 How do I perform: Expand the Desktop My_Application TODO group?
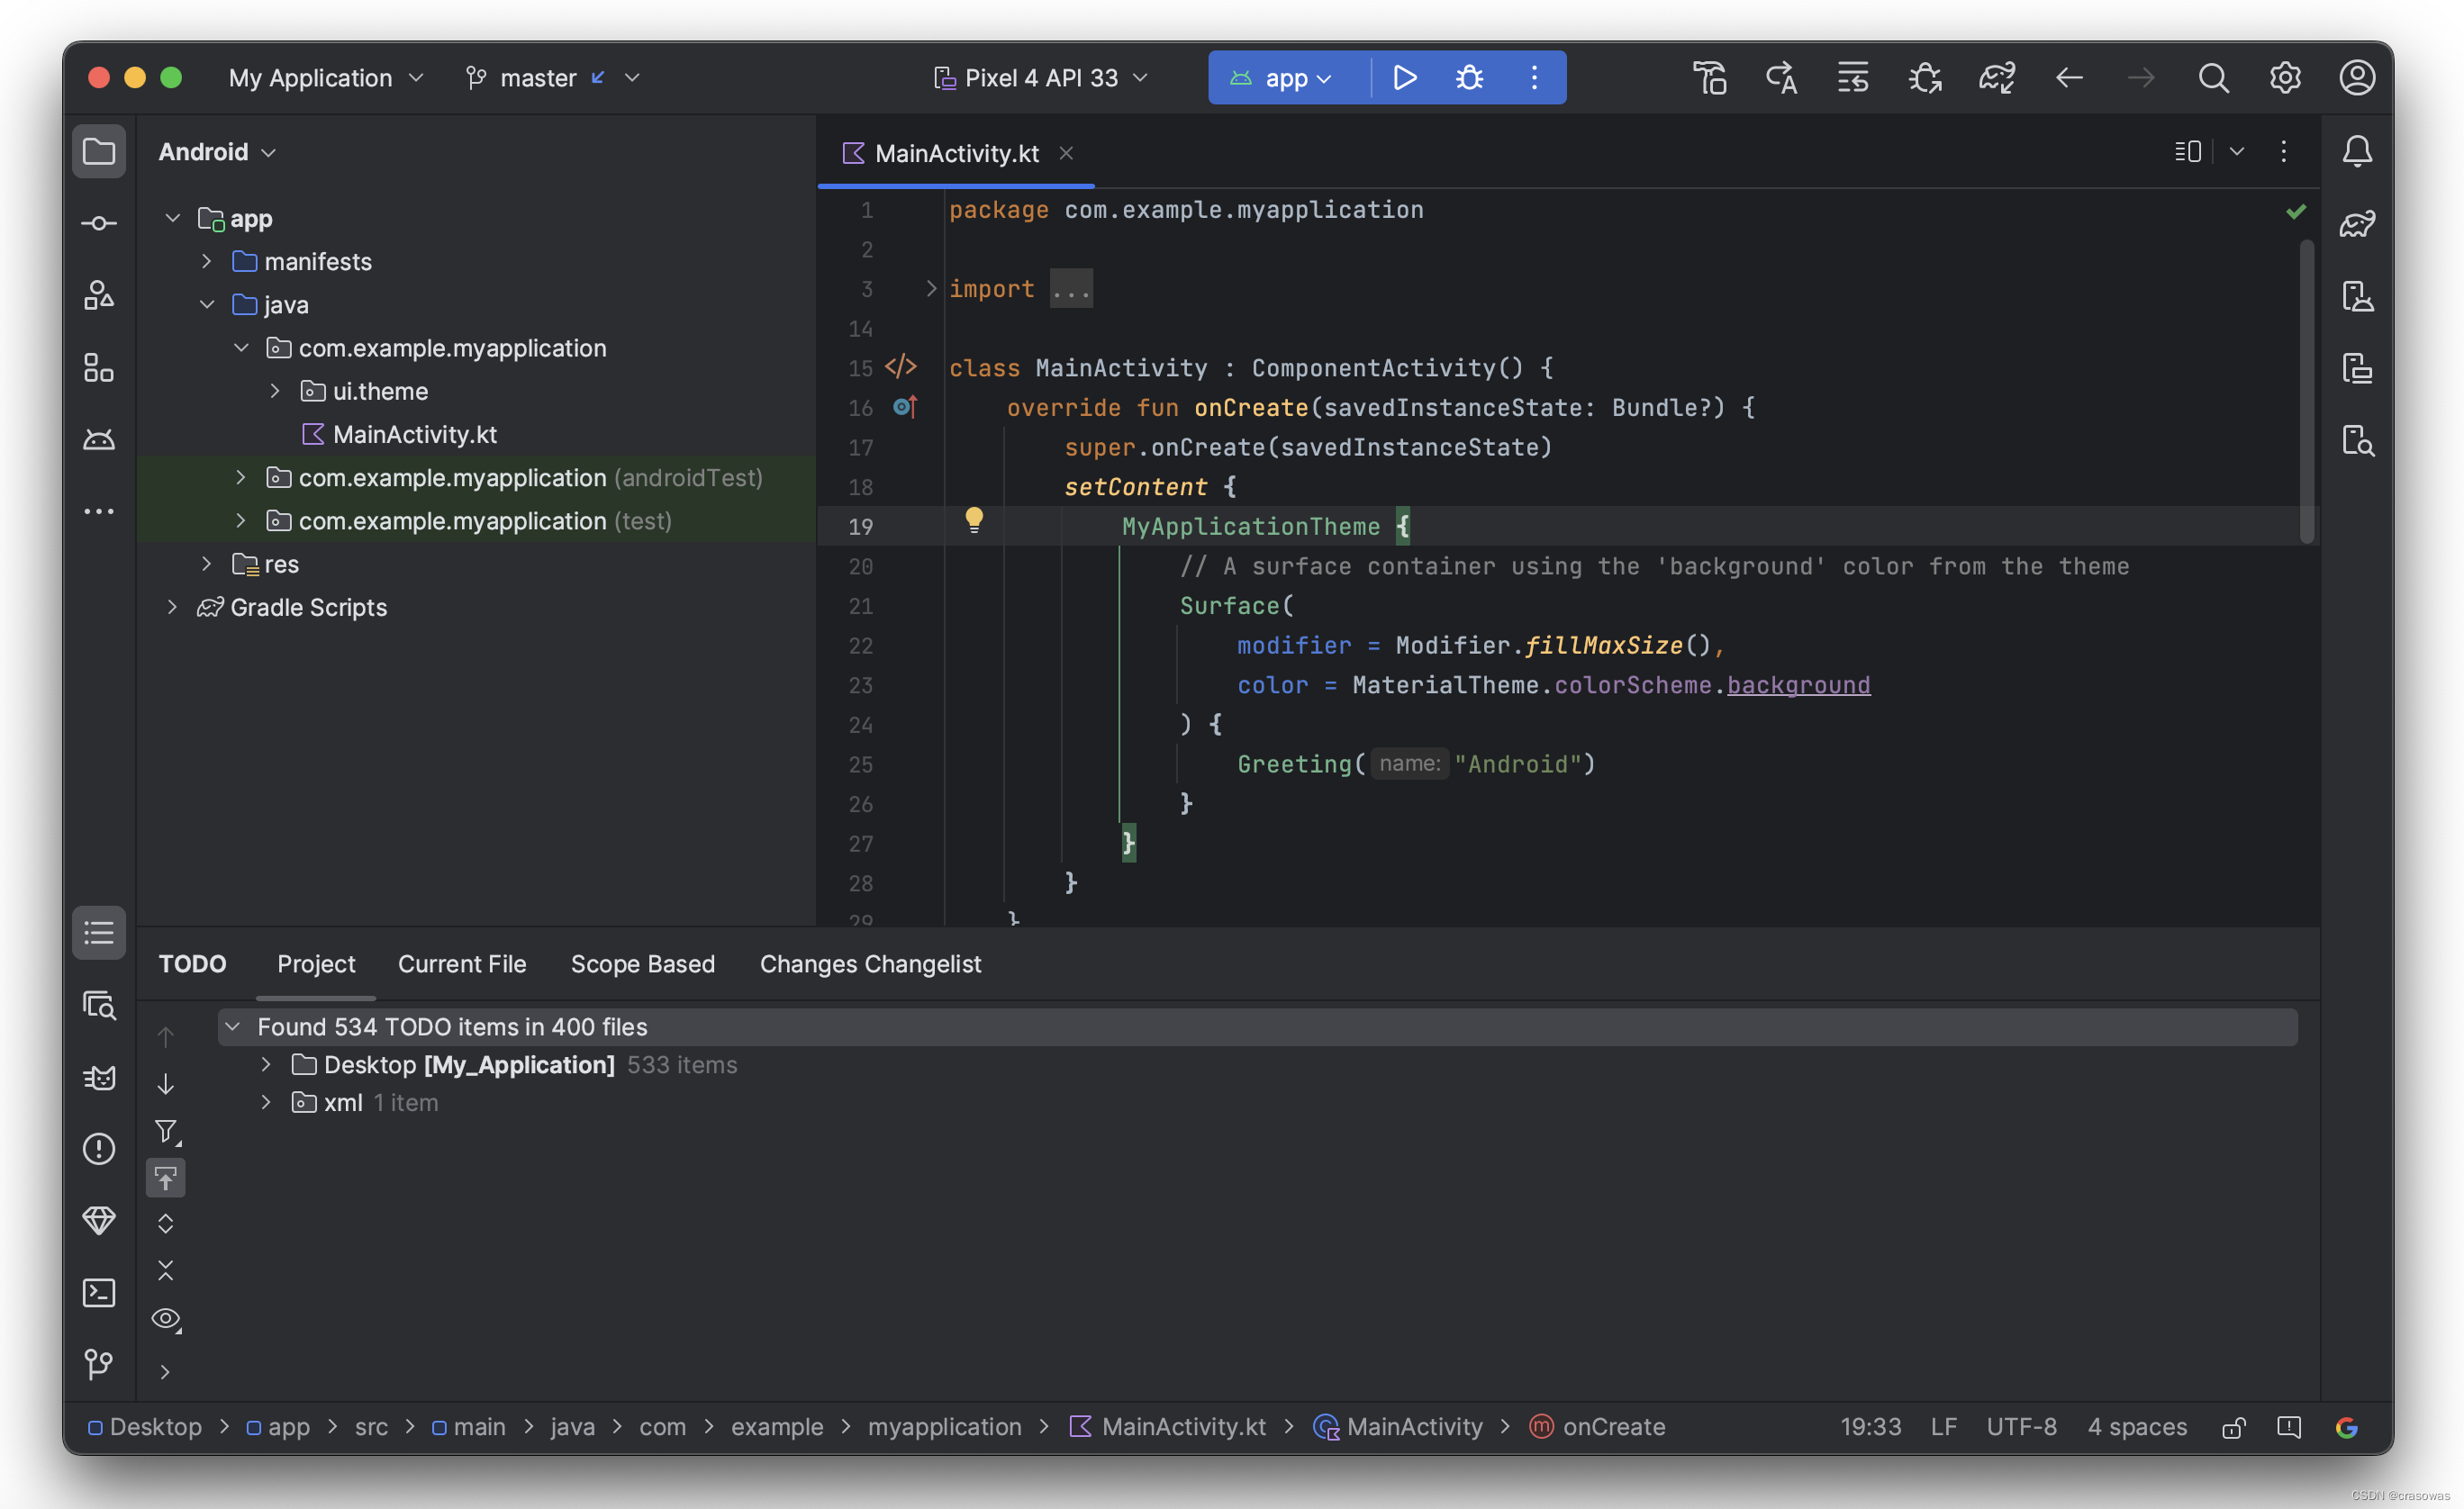click(264, 1064)
